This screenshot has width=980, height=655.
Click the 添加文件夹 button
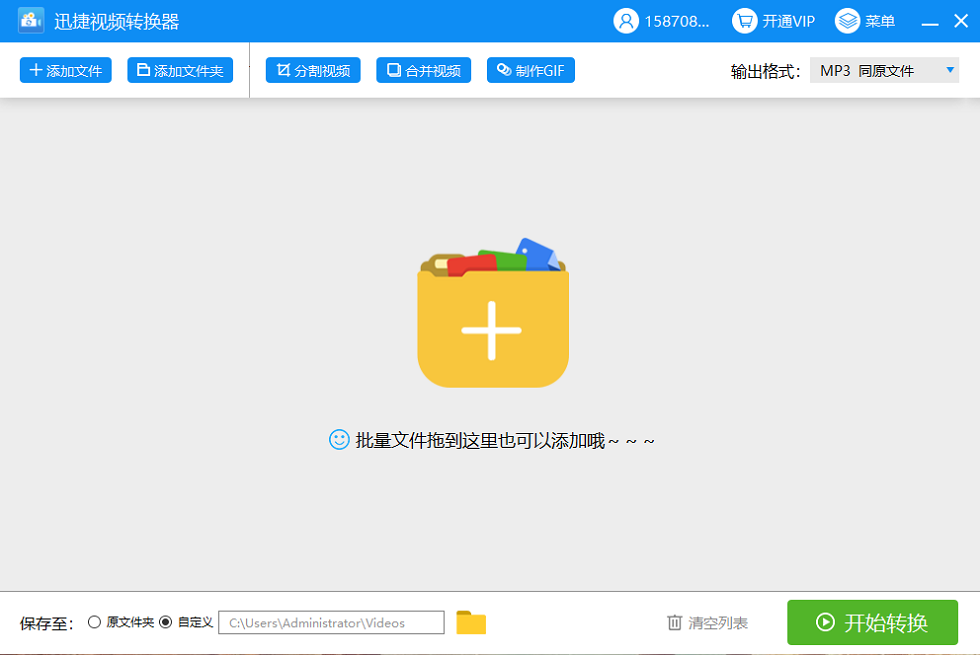click(x=180, y=70)
